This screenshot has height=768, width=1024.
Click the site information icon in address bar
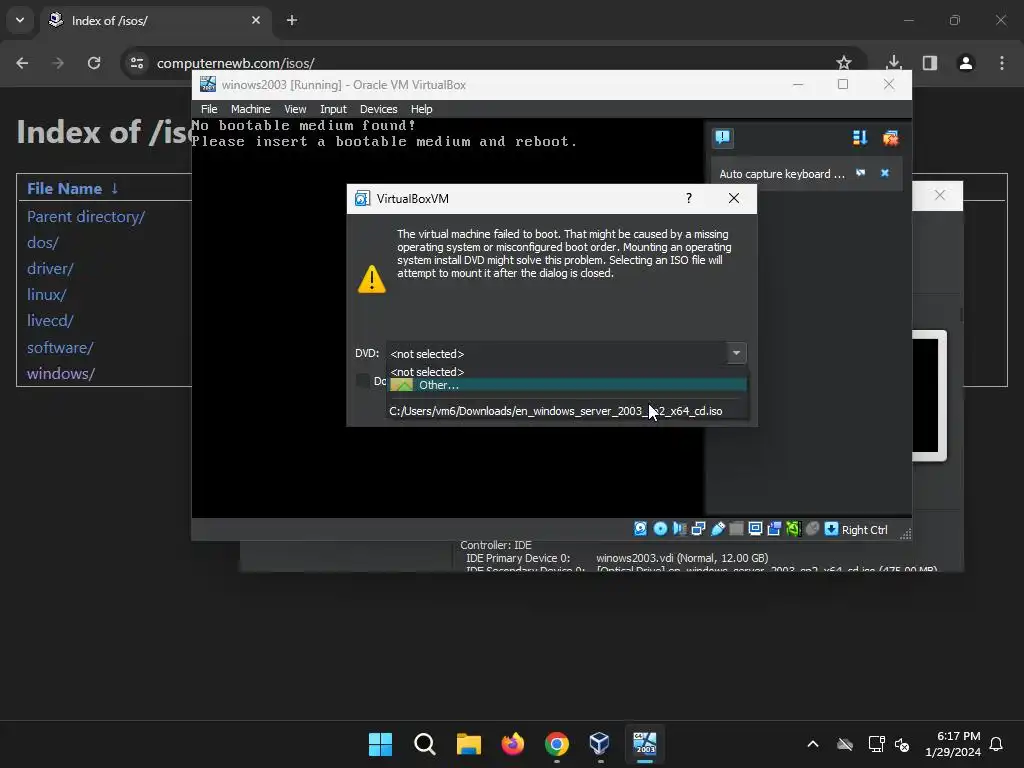pos(137,63)
